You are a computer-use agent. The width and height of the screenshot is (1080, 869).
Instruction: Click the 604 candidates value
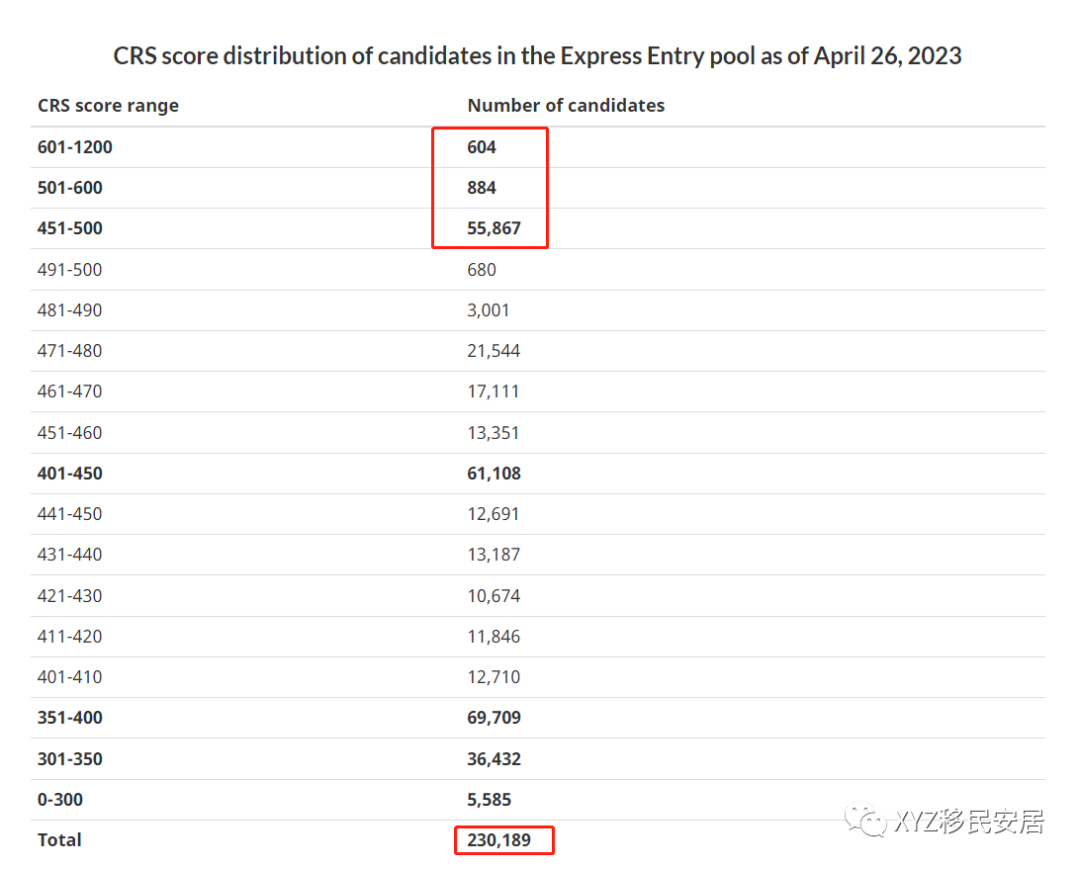[x=481, y=147]
